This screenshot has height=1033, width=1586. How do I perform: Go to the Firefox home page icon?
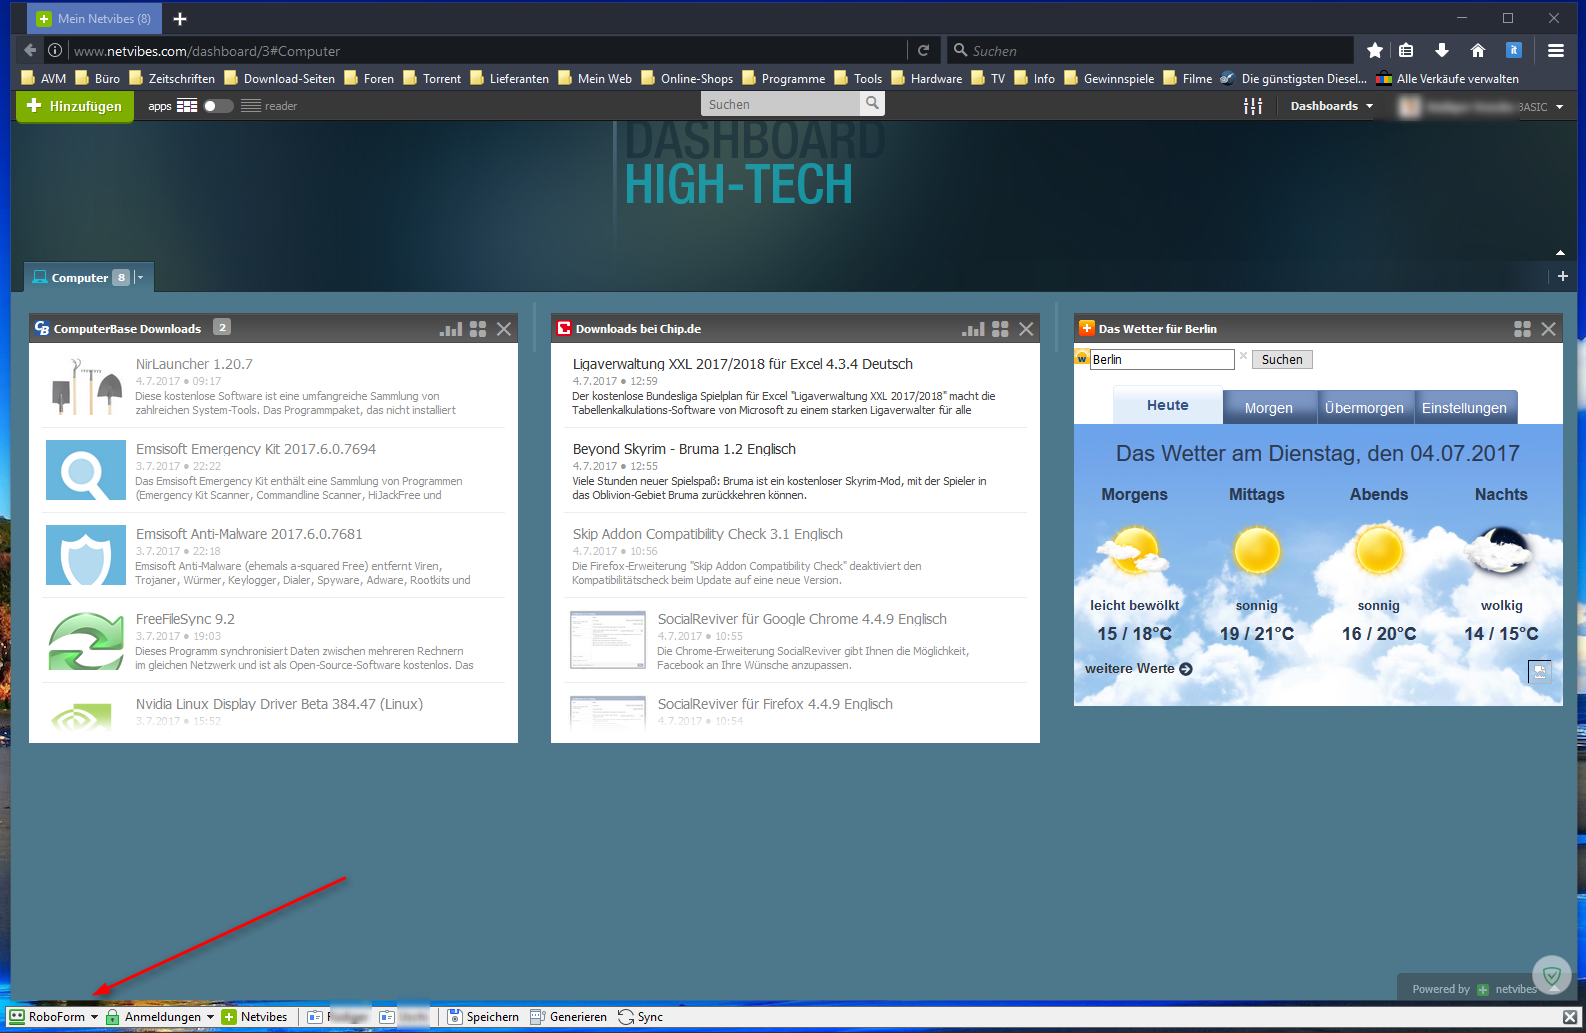click(1478, 50)
